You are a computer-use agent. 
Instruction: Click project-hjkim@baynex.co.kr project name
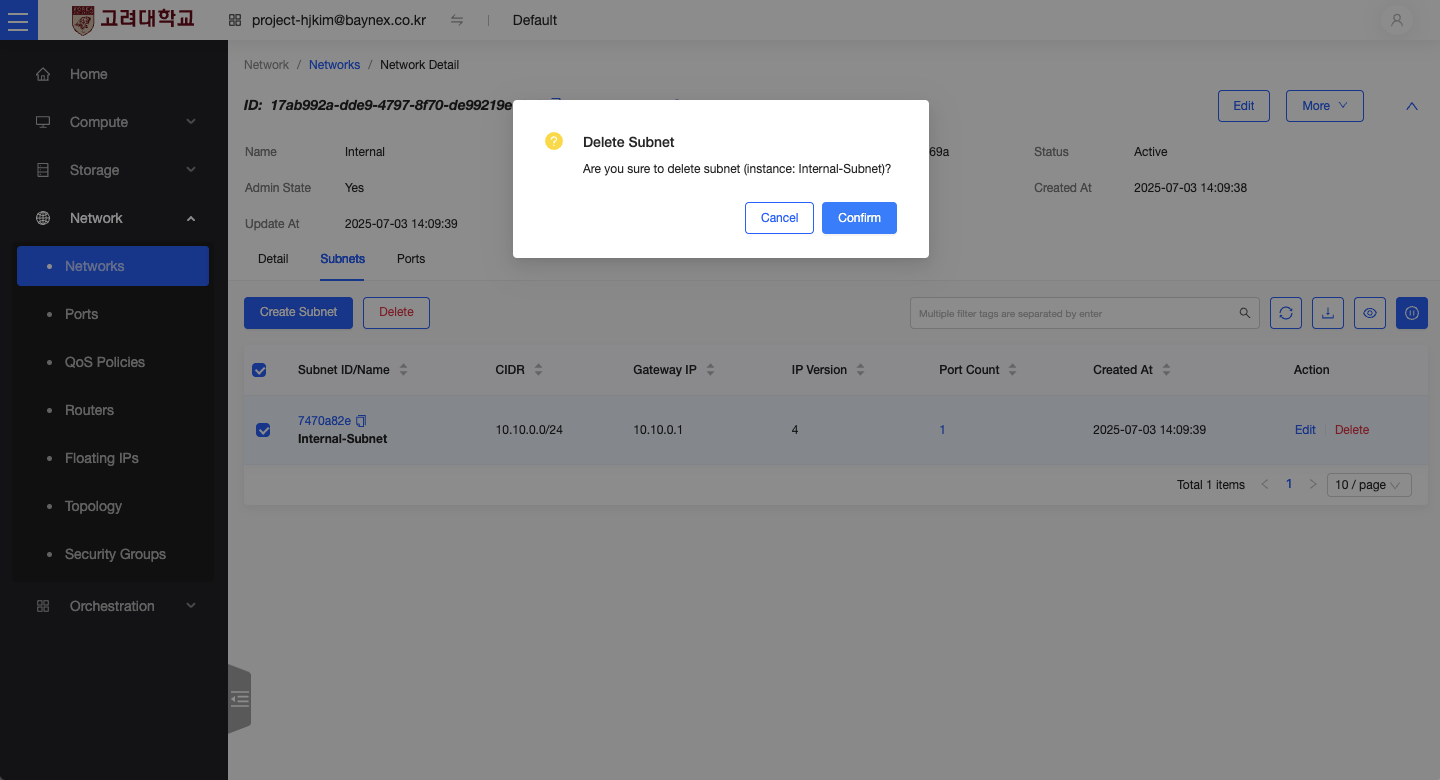(339, 20)
